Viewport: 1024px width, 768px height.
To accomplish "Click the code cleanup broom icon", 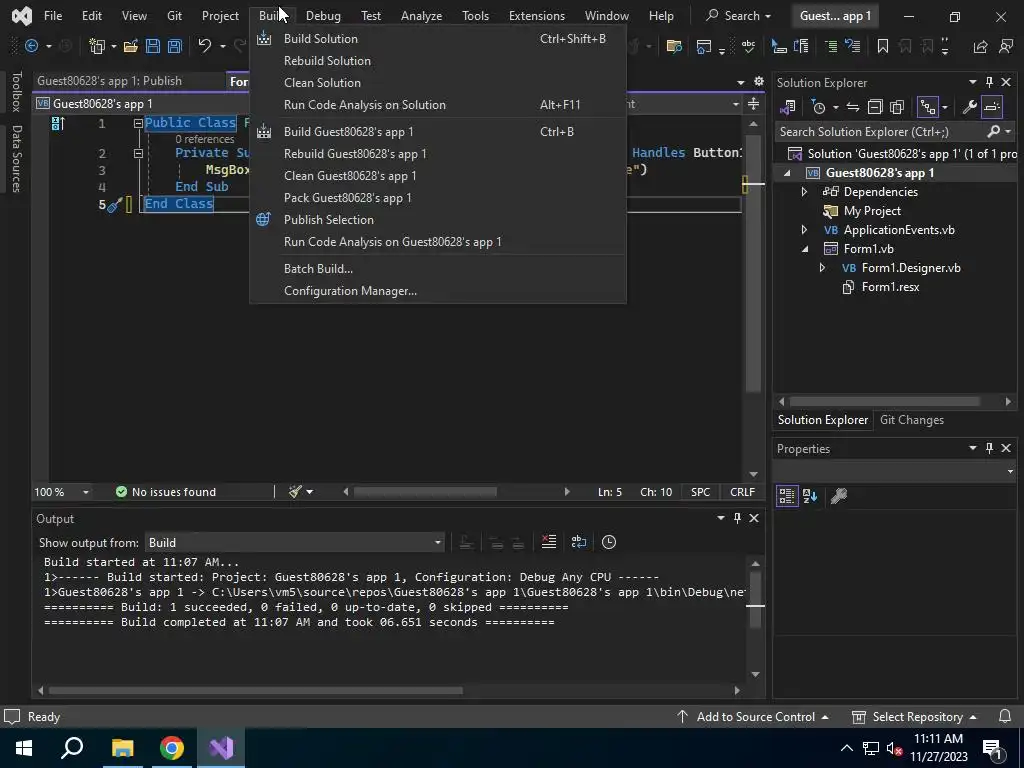I will tap(295, 492).
